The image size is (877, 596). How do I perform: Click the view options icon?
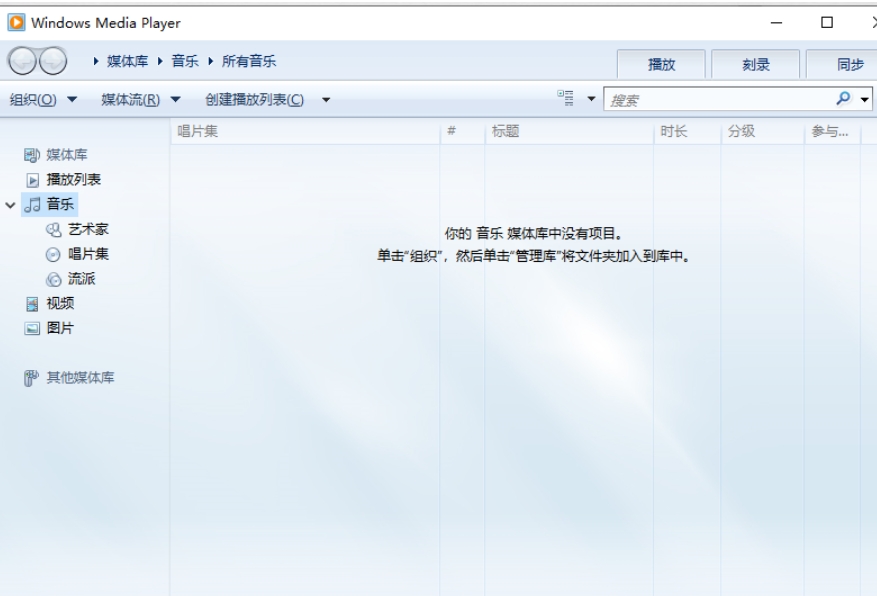pyautogui.click(x=565, y=98)
